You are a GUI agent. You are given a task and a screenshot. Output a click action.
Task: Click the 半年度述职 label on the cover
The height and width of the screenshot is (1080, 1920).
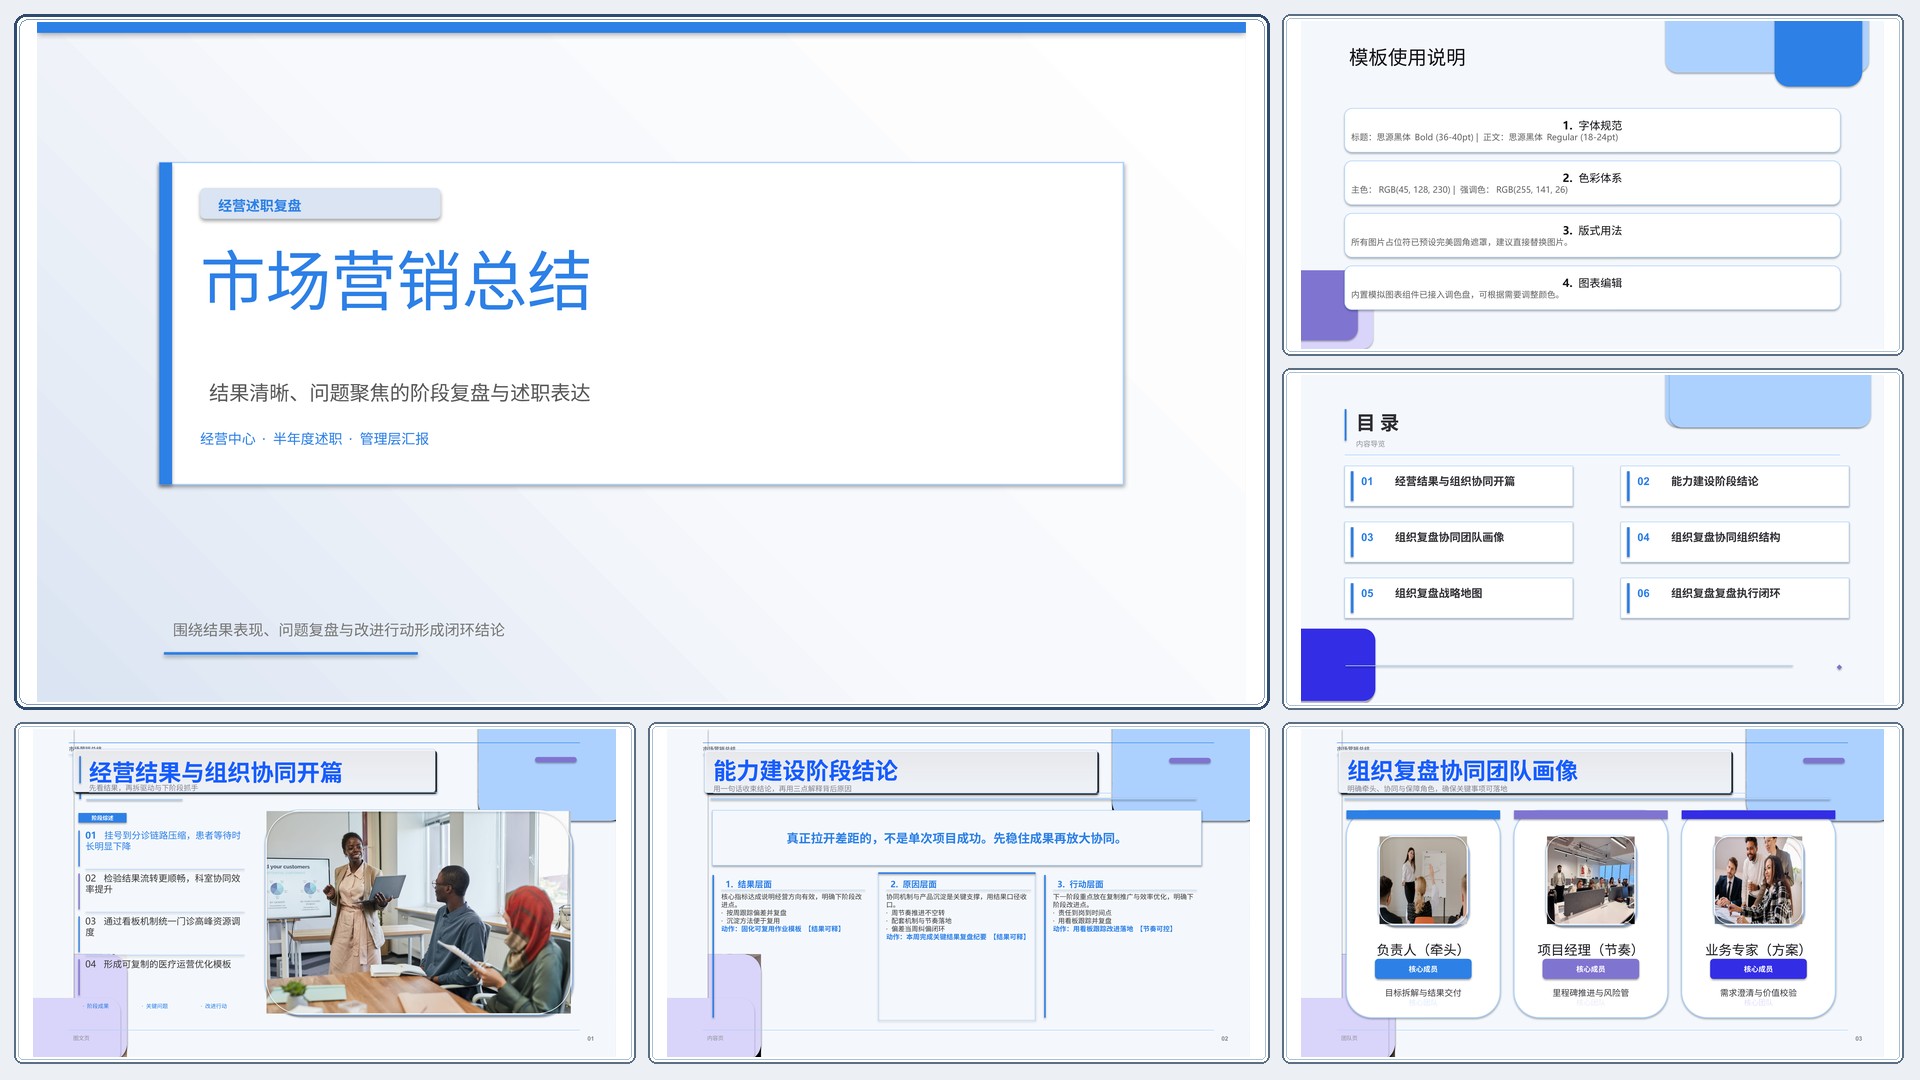[x=307, y=439]
